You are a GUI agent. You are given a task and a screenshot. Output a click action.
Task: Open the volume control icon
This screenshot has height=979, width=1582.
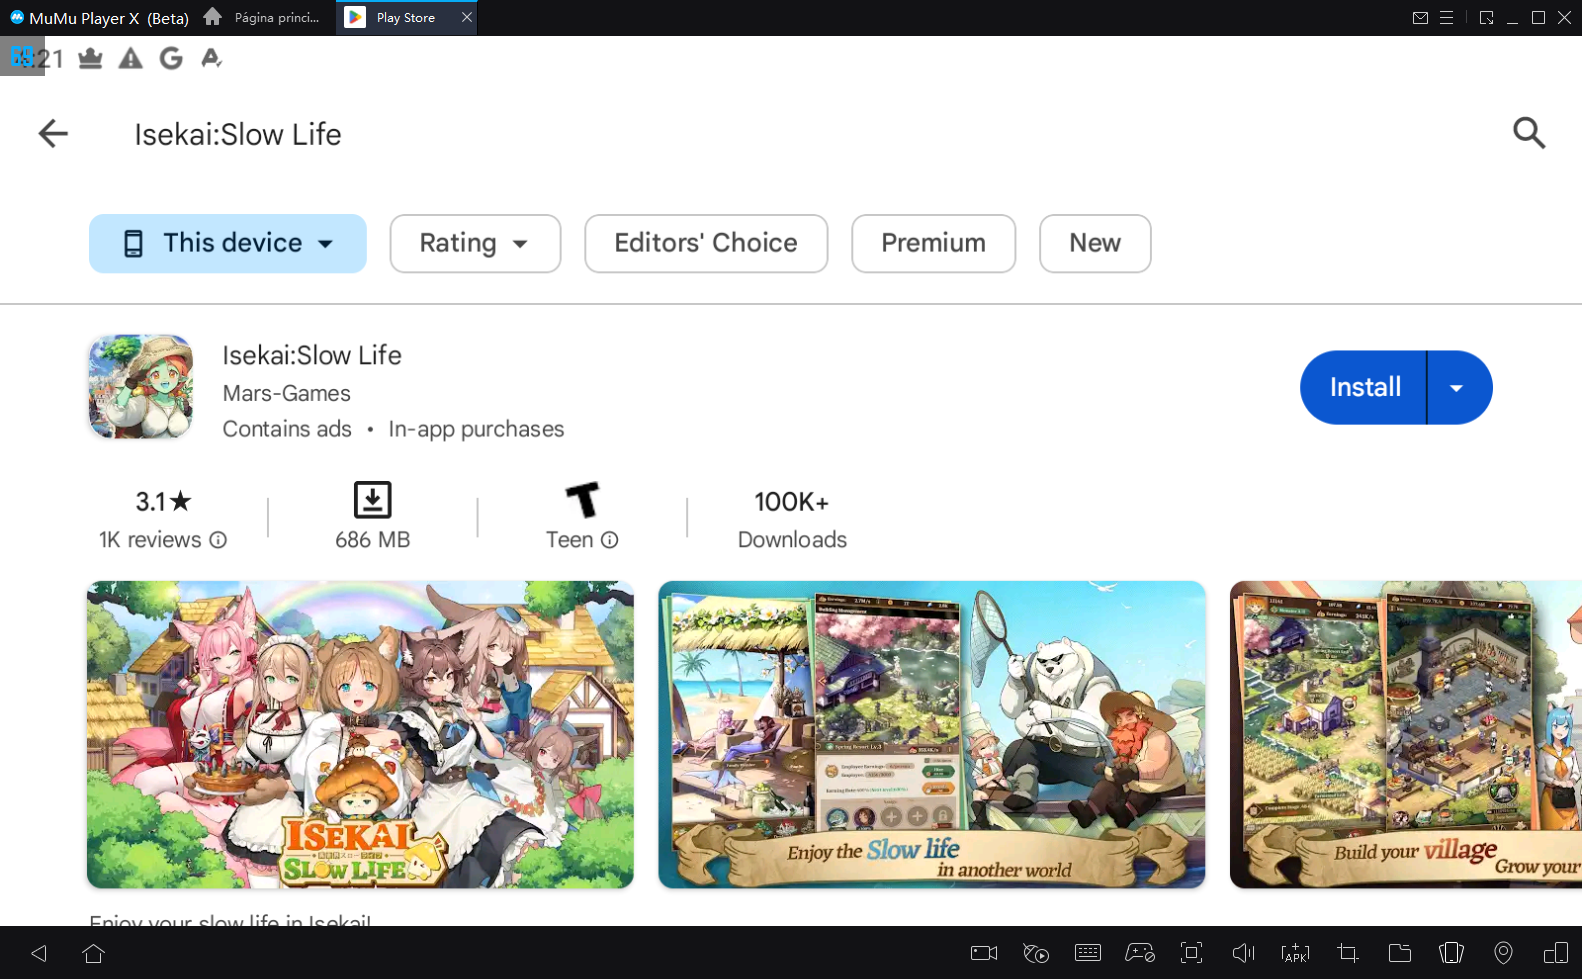(1243, 953)
